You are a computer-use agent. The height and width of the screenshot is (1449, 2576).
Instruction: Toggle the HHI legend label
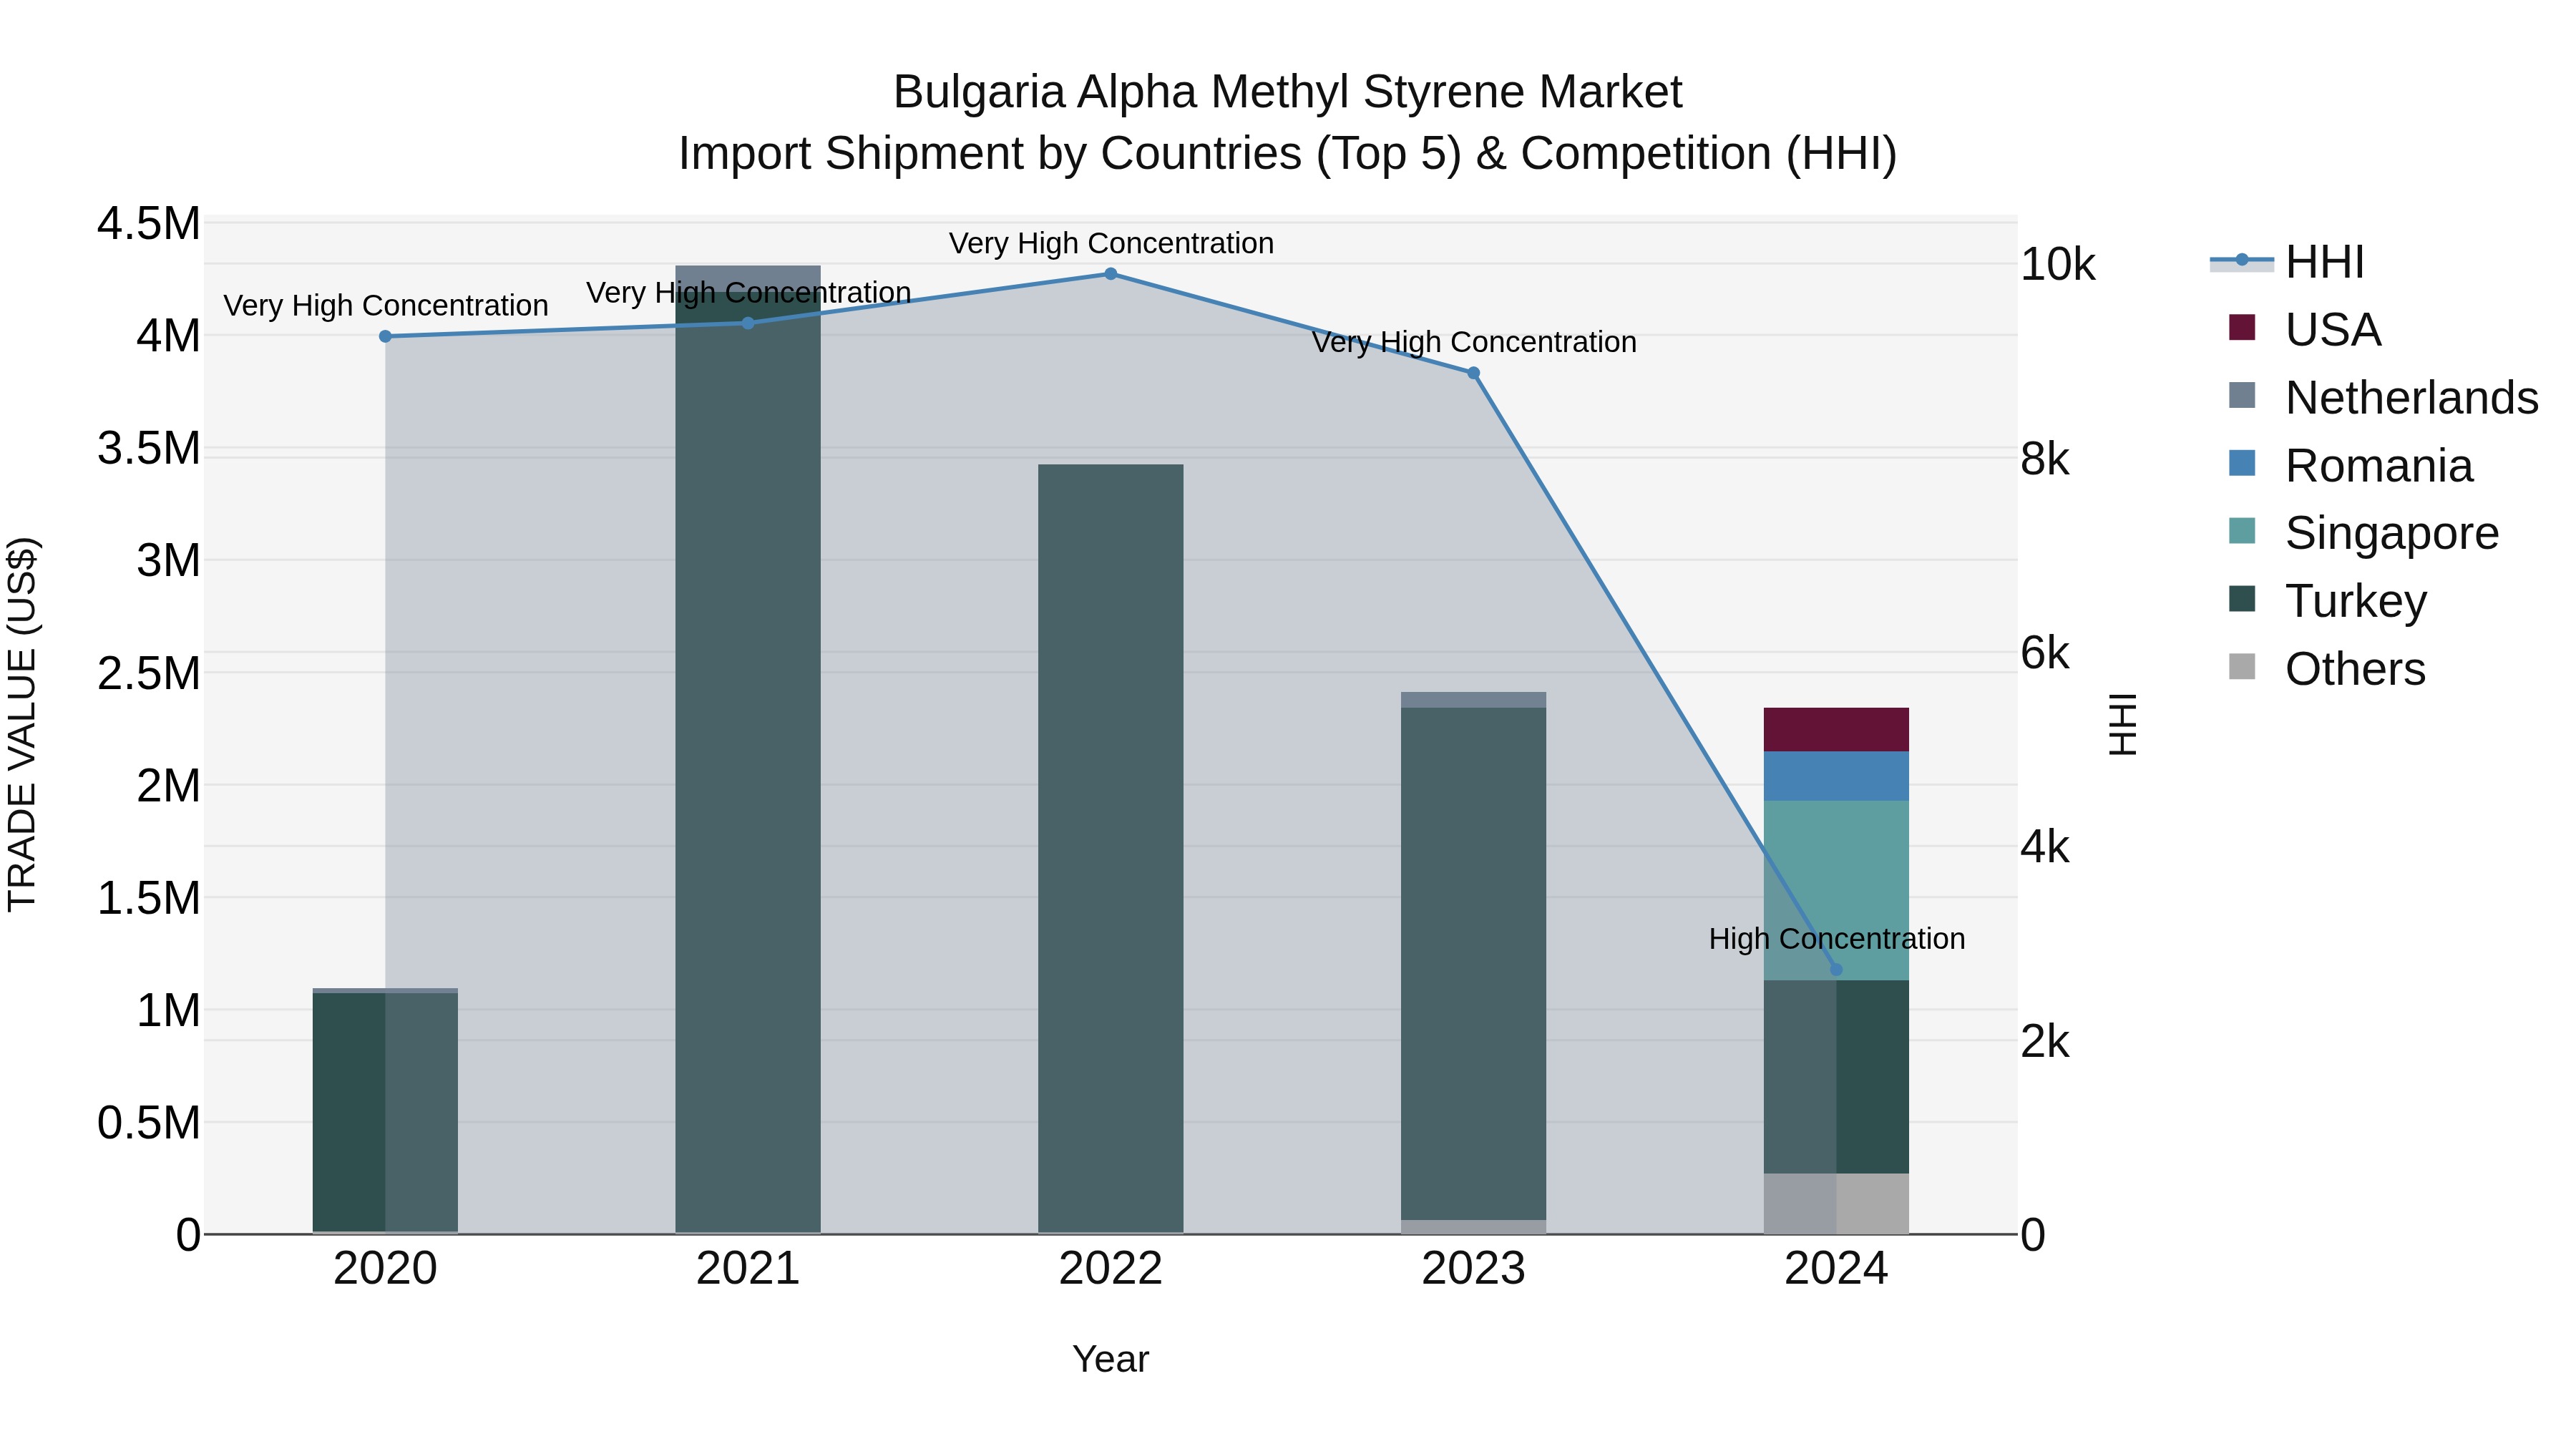tap(2325, 263)
